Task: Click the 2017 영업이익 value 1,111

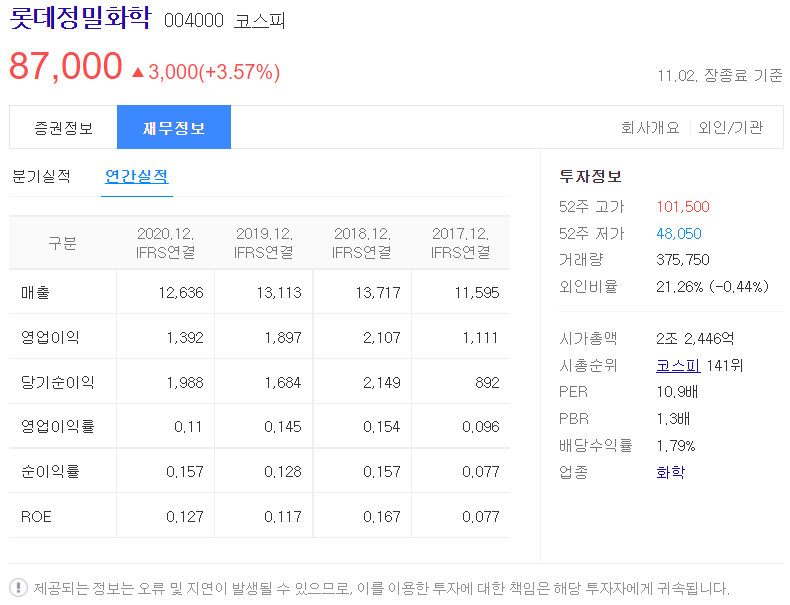Action: [x=481, y=338]
